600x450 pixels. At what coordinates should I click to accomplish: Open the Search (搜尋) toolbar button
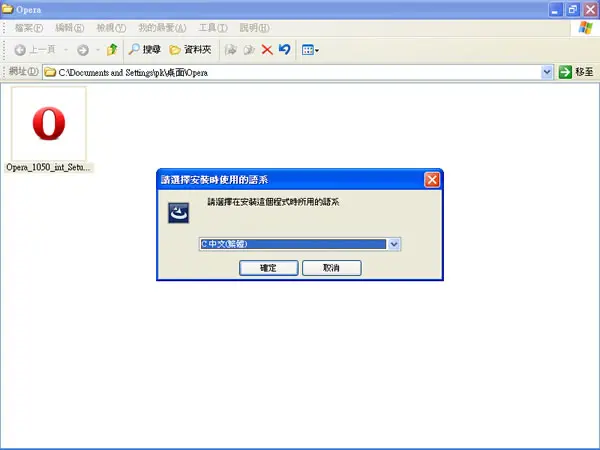(x=144, y=50)
